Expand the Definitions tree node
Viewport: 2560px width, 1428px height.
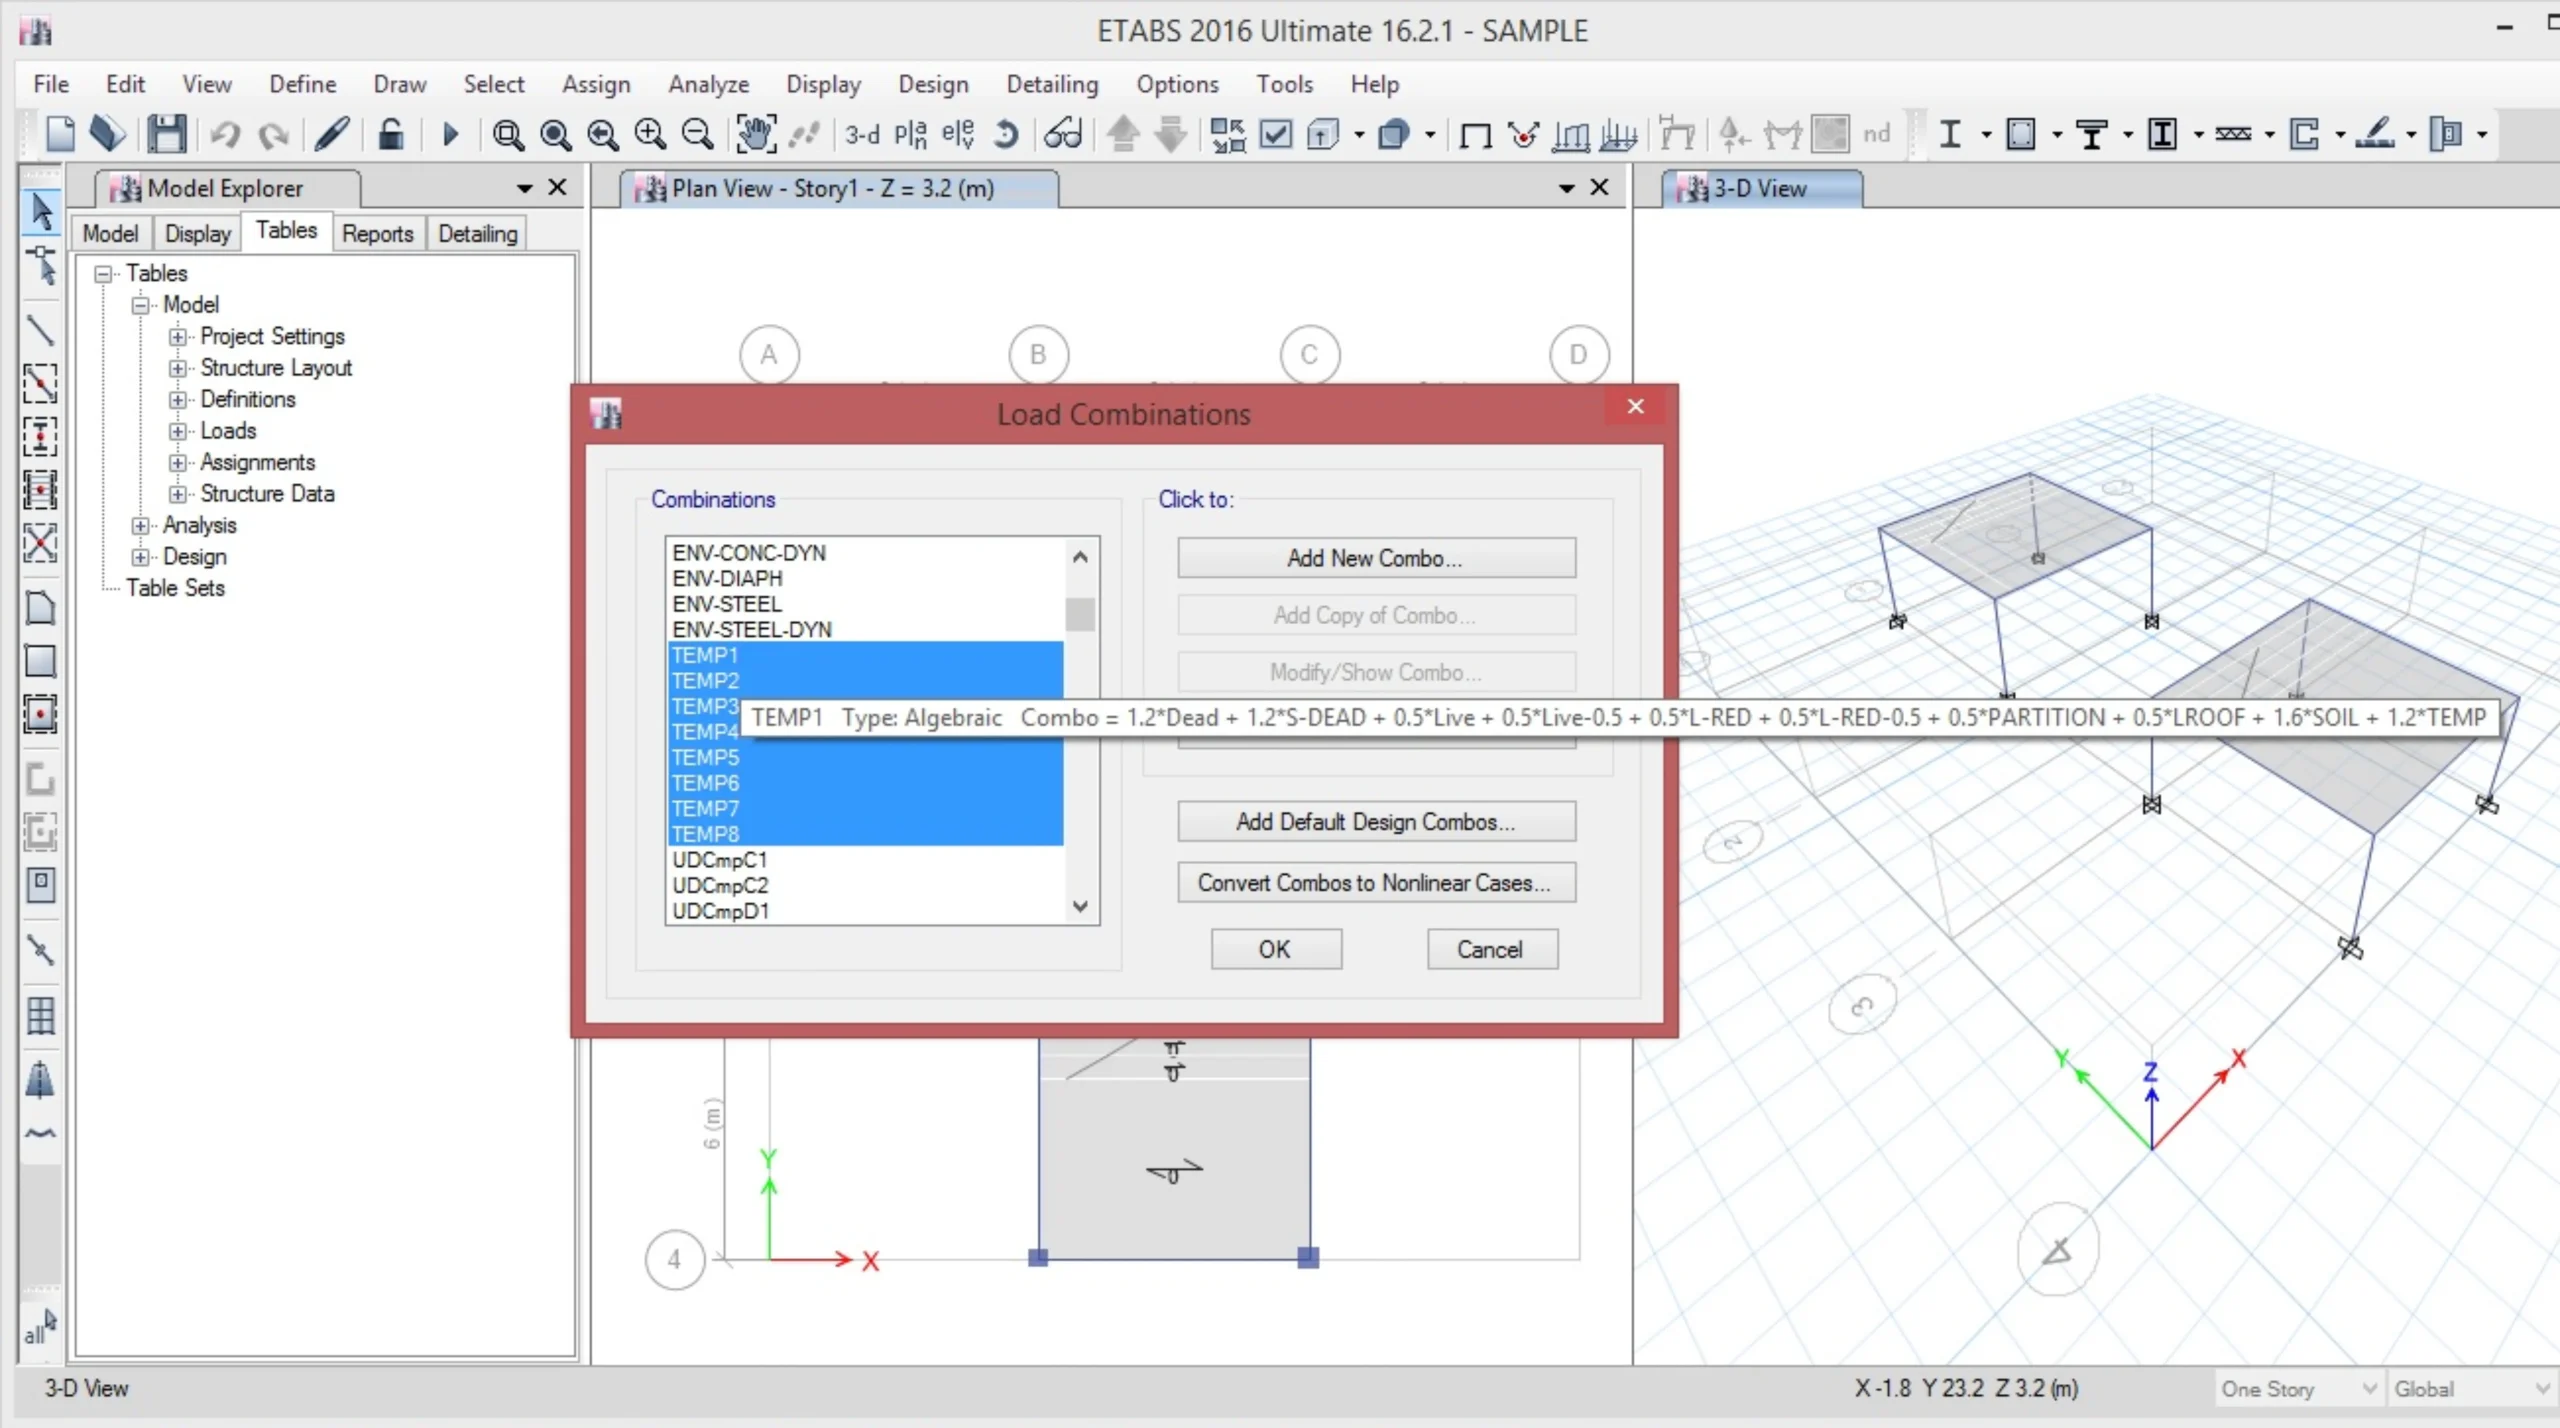pos(178,400)
